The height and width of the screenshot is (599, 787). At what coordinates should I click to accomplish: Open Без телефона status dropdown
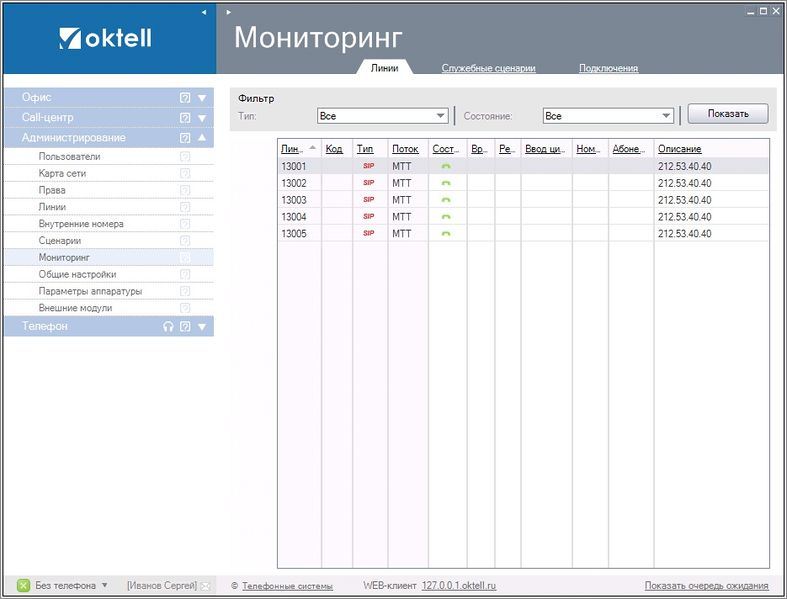104,585
